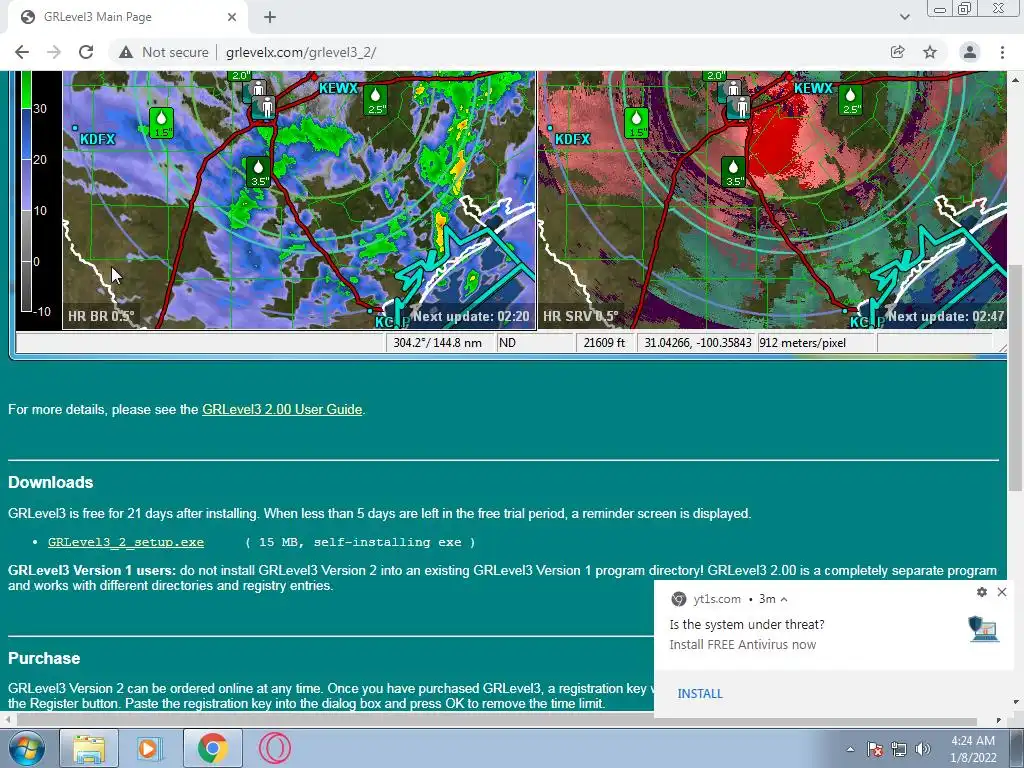This screenshot has height=768, width=1024.
Task: Close the yt1s.com notification
Action: tap(1002, 592)
